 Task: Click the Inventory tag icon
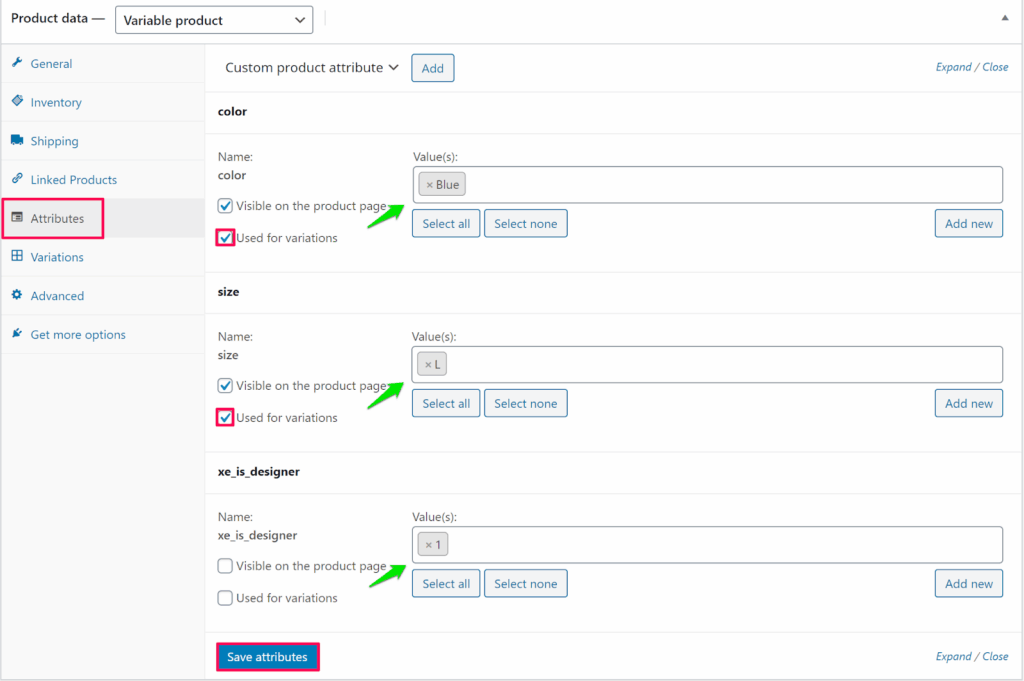point(17,102)
